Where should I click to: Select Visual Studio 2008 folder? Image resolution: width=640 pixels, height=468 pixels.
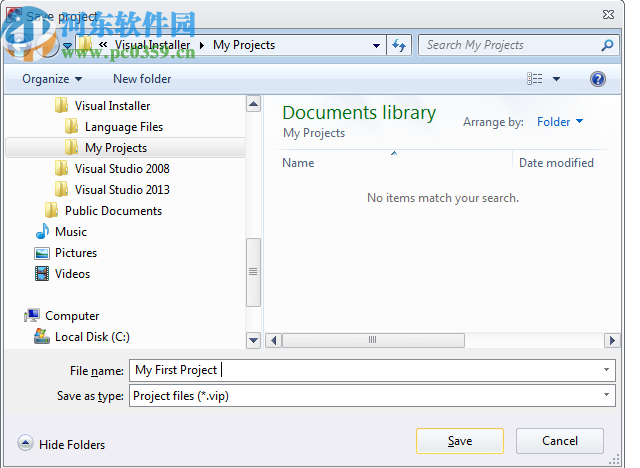(x=122, y=169)
